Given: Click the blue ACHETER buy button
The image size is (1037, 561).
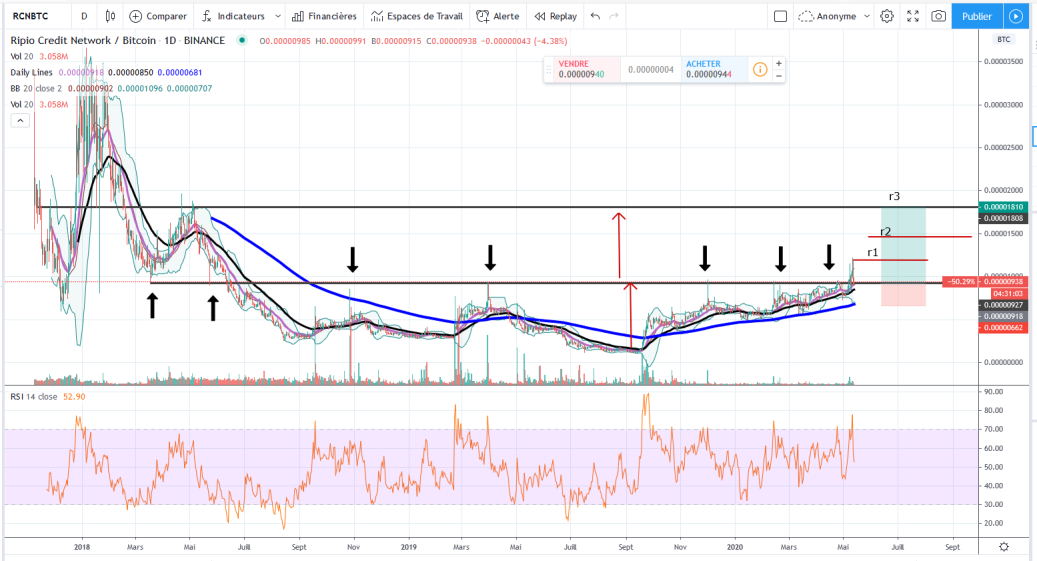Looking at the screenshot, I should [x=713, y=69].
